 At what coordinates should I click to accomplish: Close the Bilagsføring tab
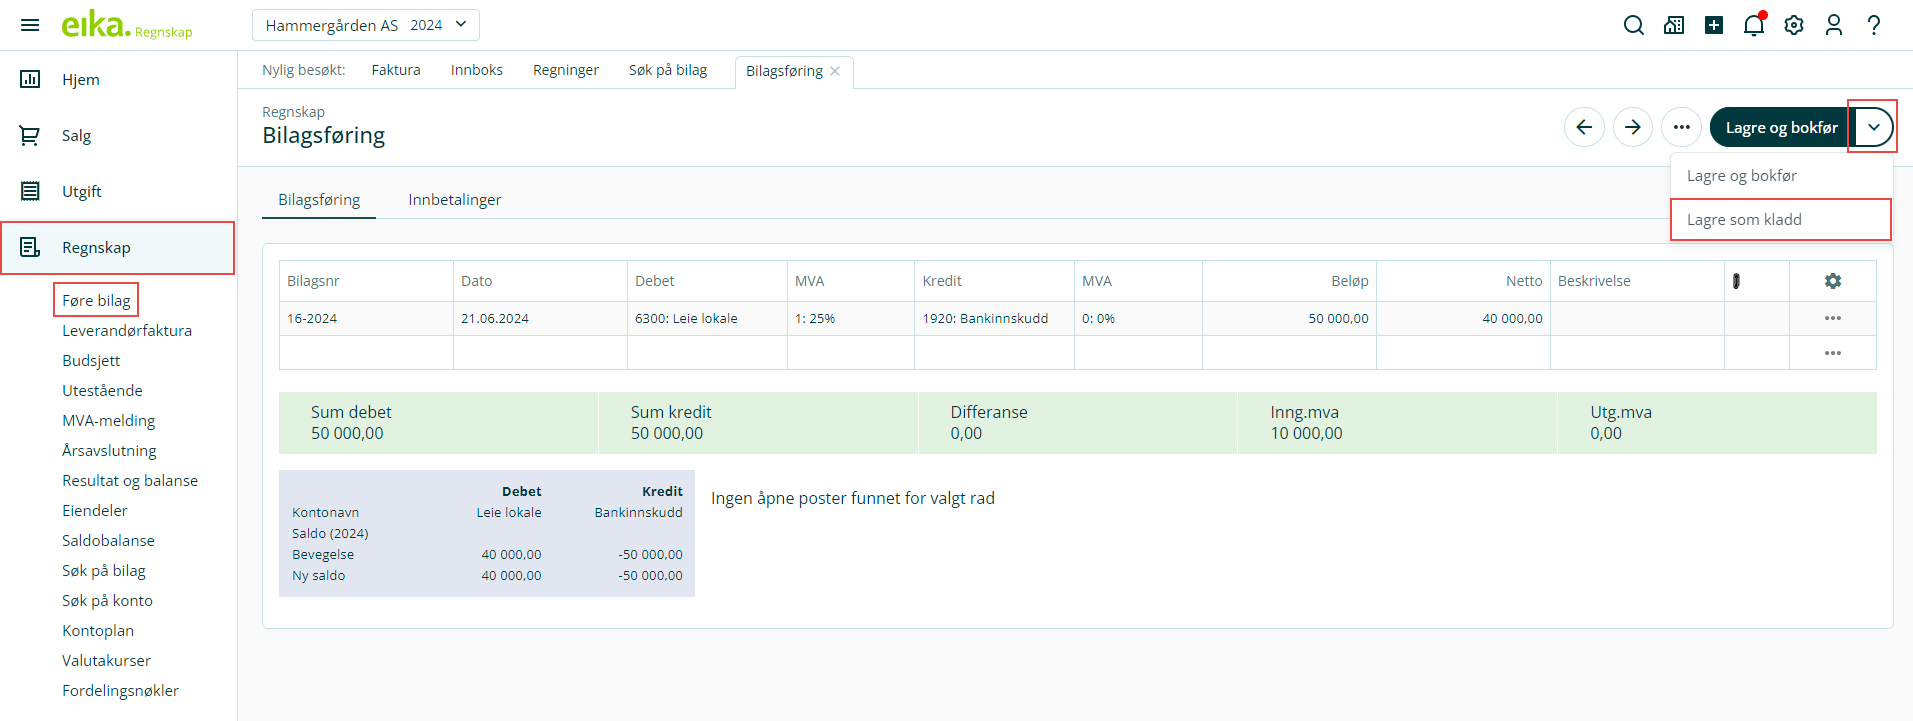click(835, 71)
